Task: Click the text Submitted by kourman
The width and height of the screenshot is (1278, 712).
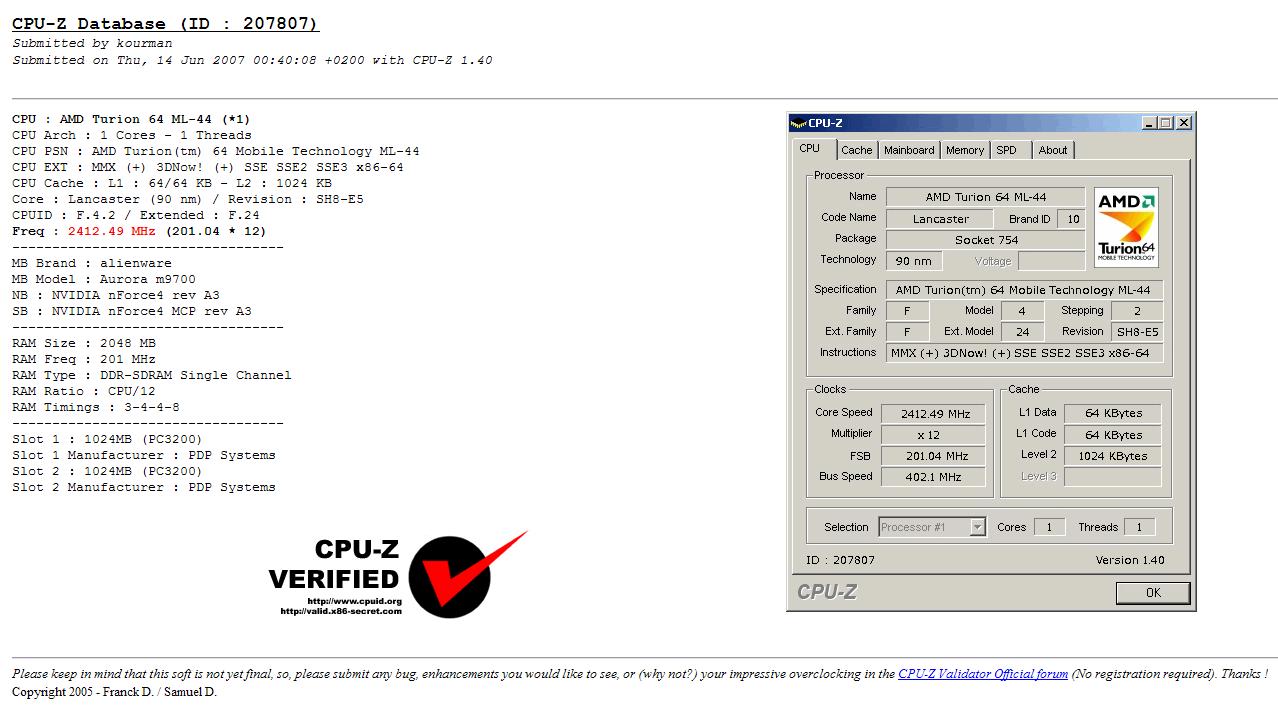Action: tap(92, 43)
